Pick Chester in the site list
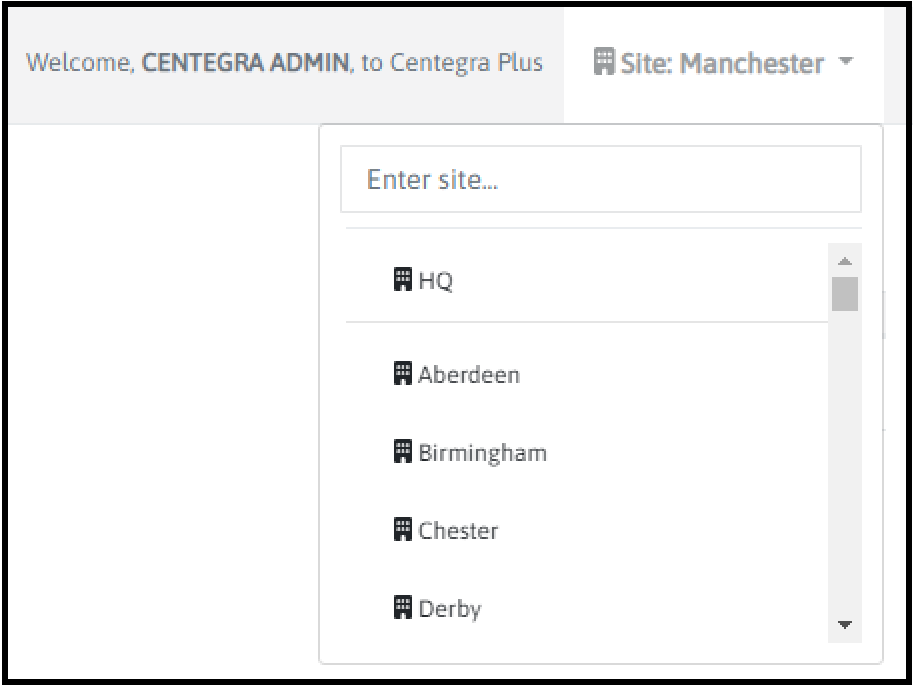The height and width of the screenshot is (687, 913). point(458,531)
